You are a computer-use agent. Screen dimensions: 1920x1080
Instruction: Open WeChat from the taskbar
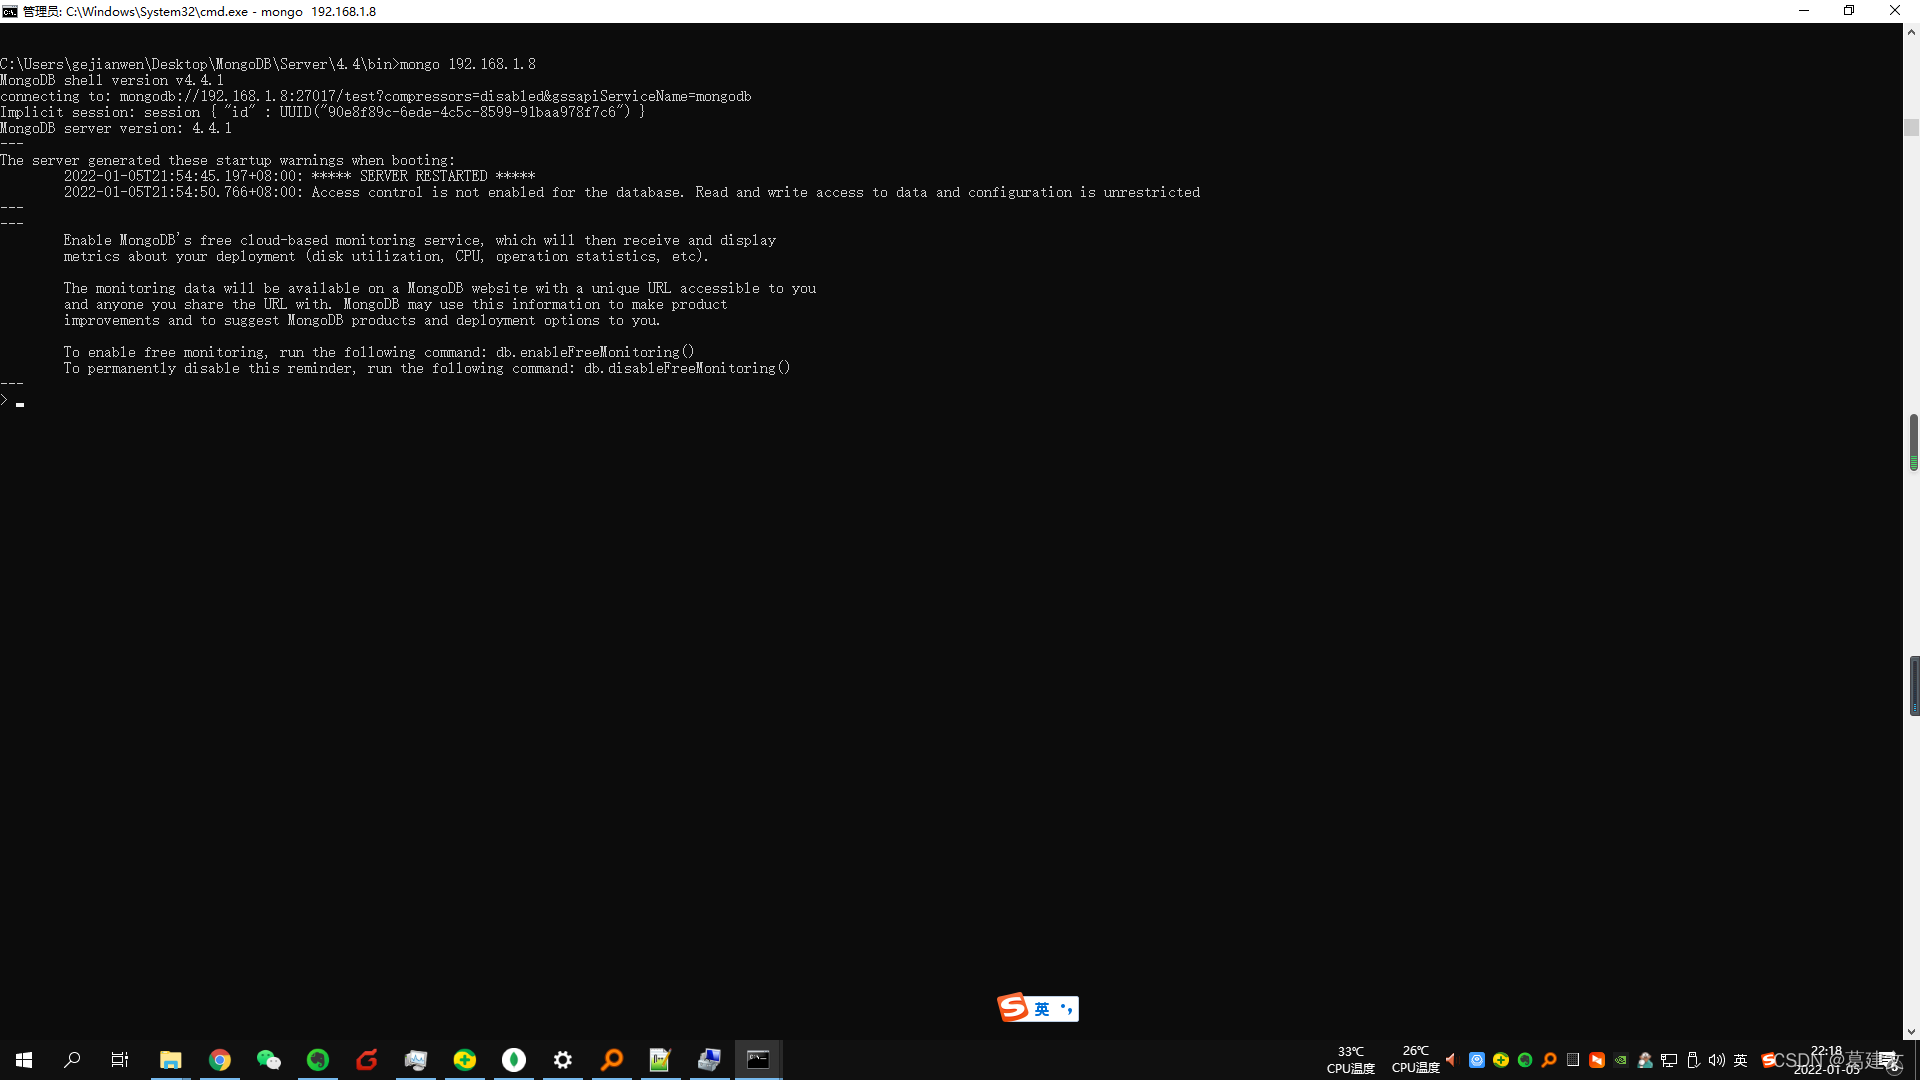coord(268,1060)
